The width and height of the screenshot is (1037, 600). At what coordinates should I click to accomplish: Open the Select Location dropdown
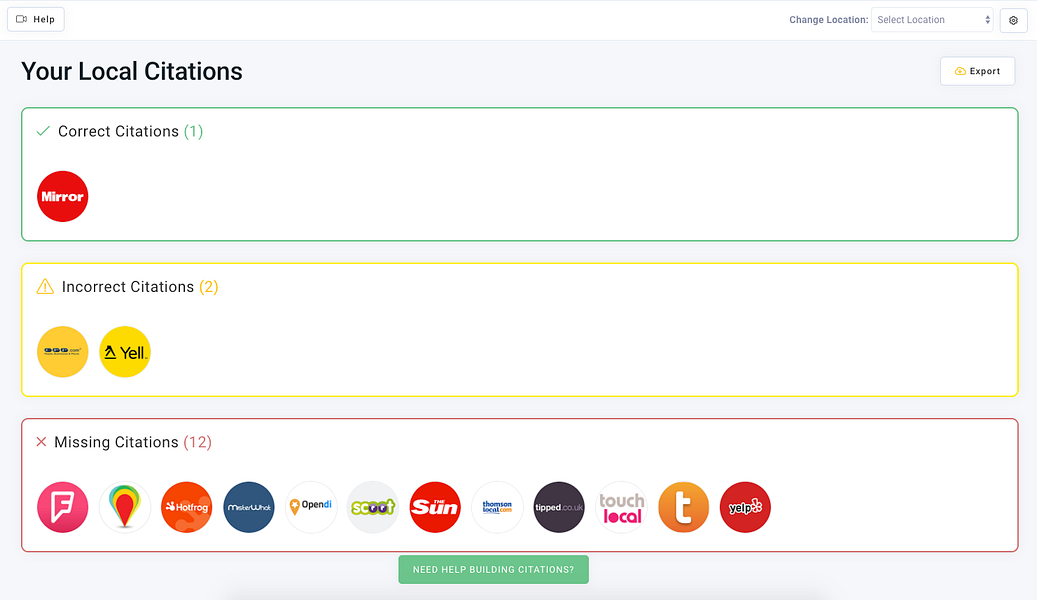pos(933,20)
